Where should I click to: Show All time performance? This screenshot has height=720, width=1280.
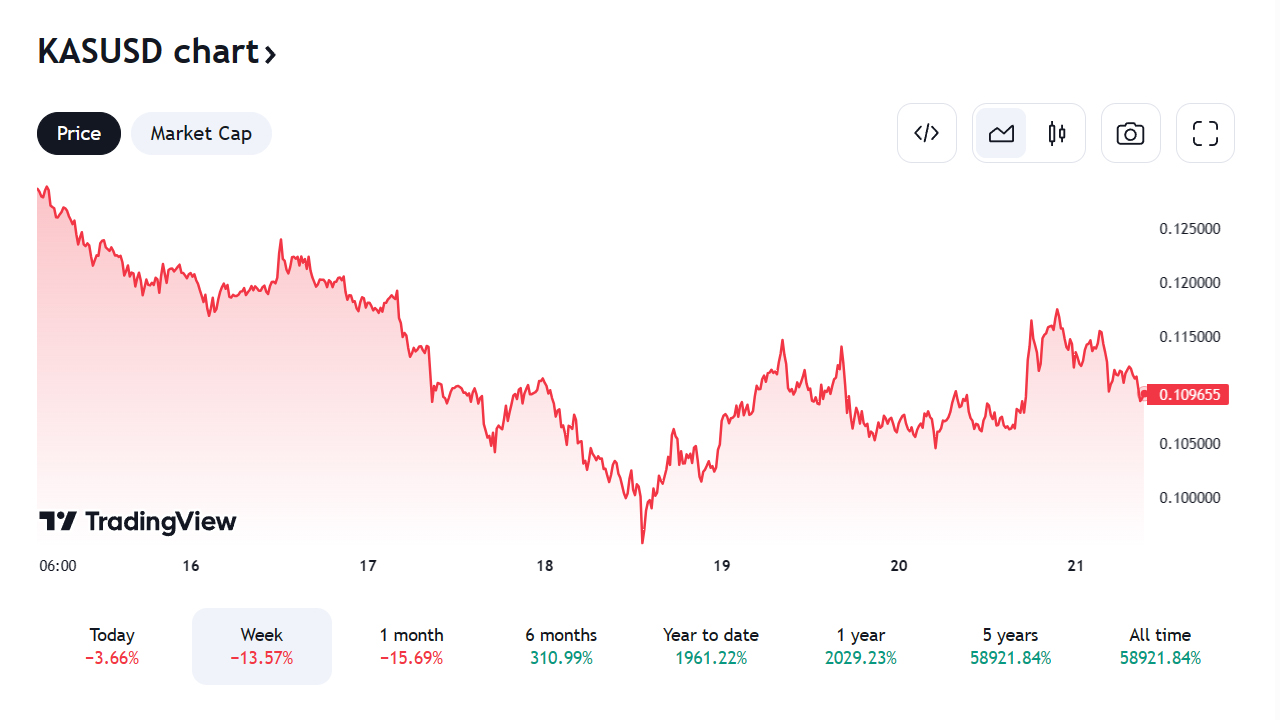[1160, 646]
